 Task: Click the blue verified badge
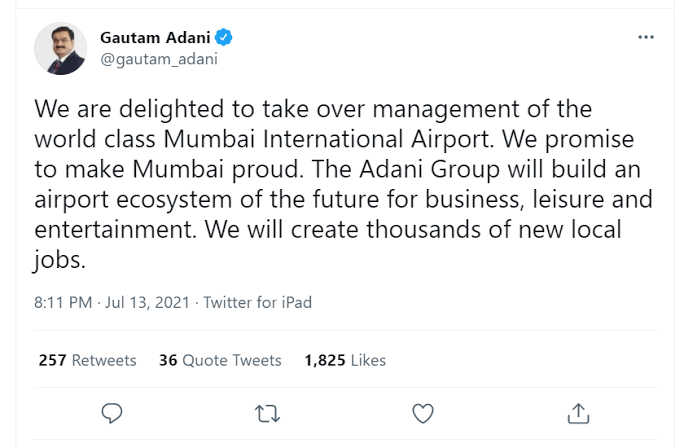click(x=226, y=38)
